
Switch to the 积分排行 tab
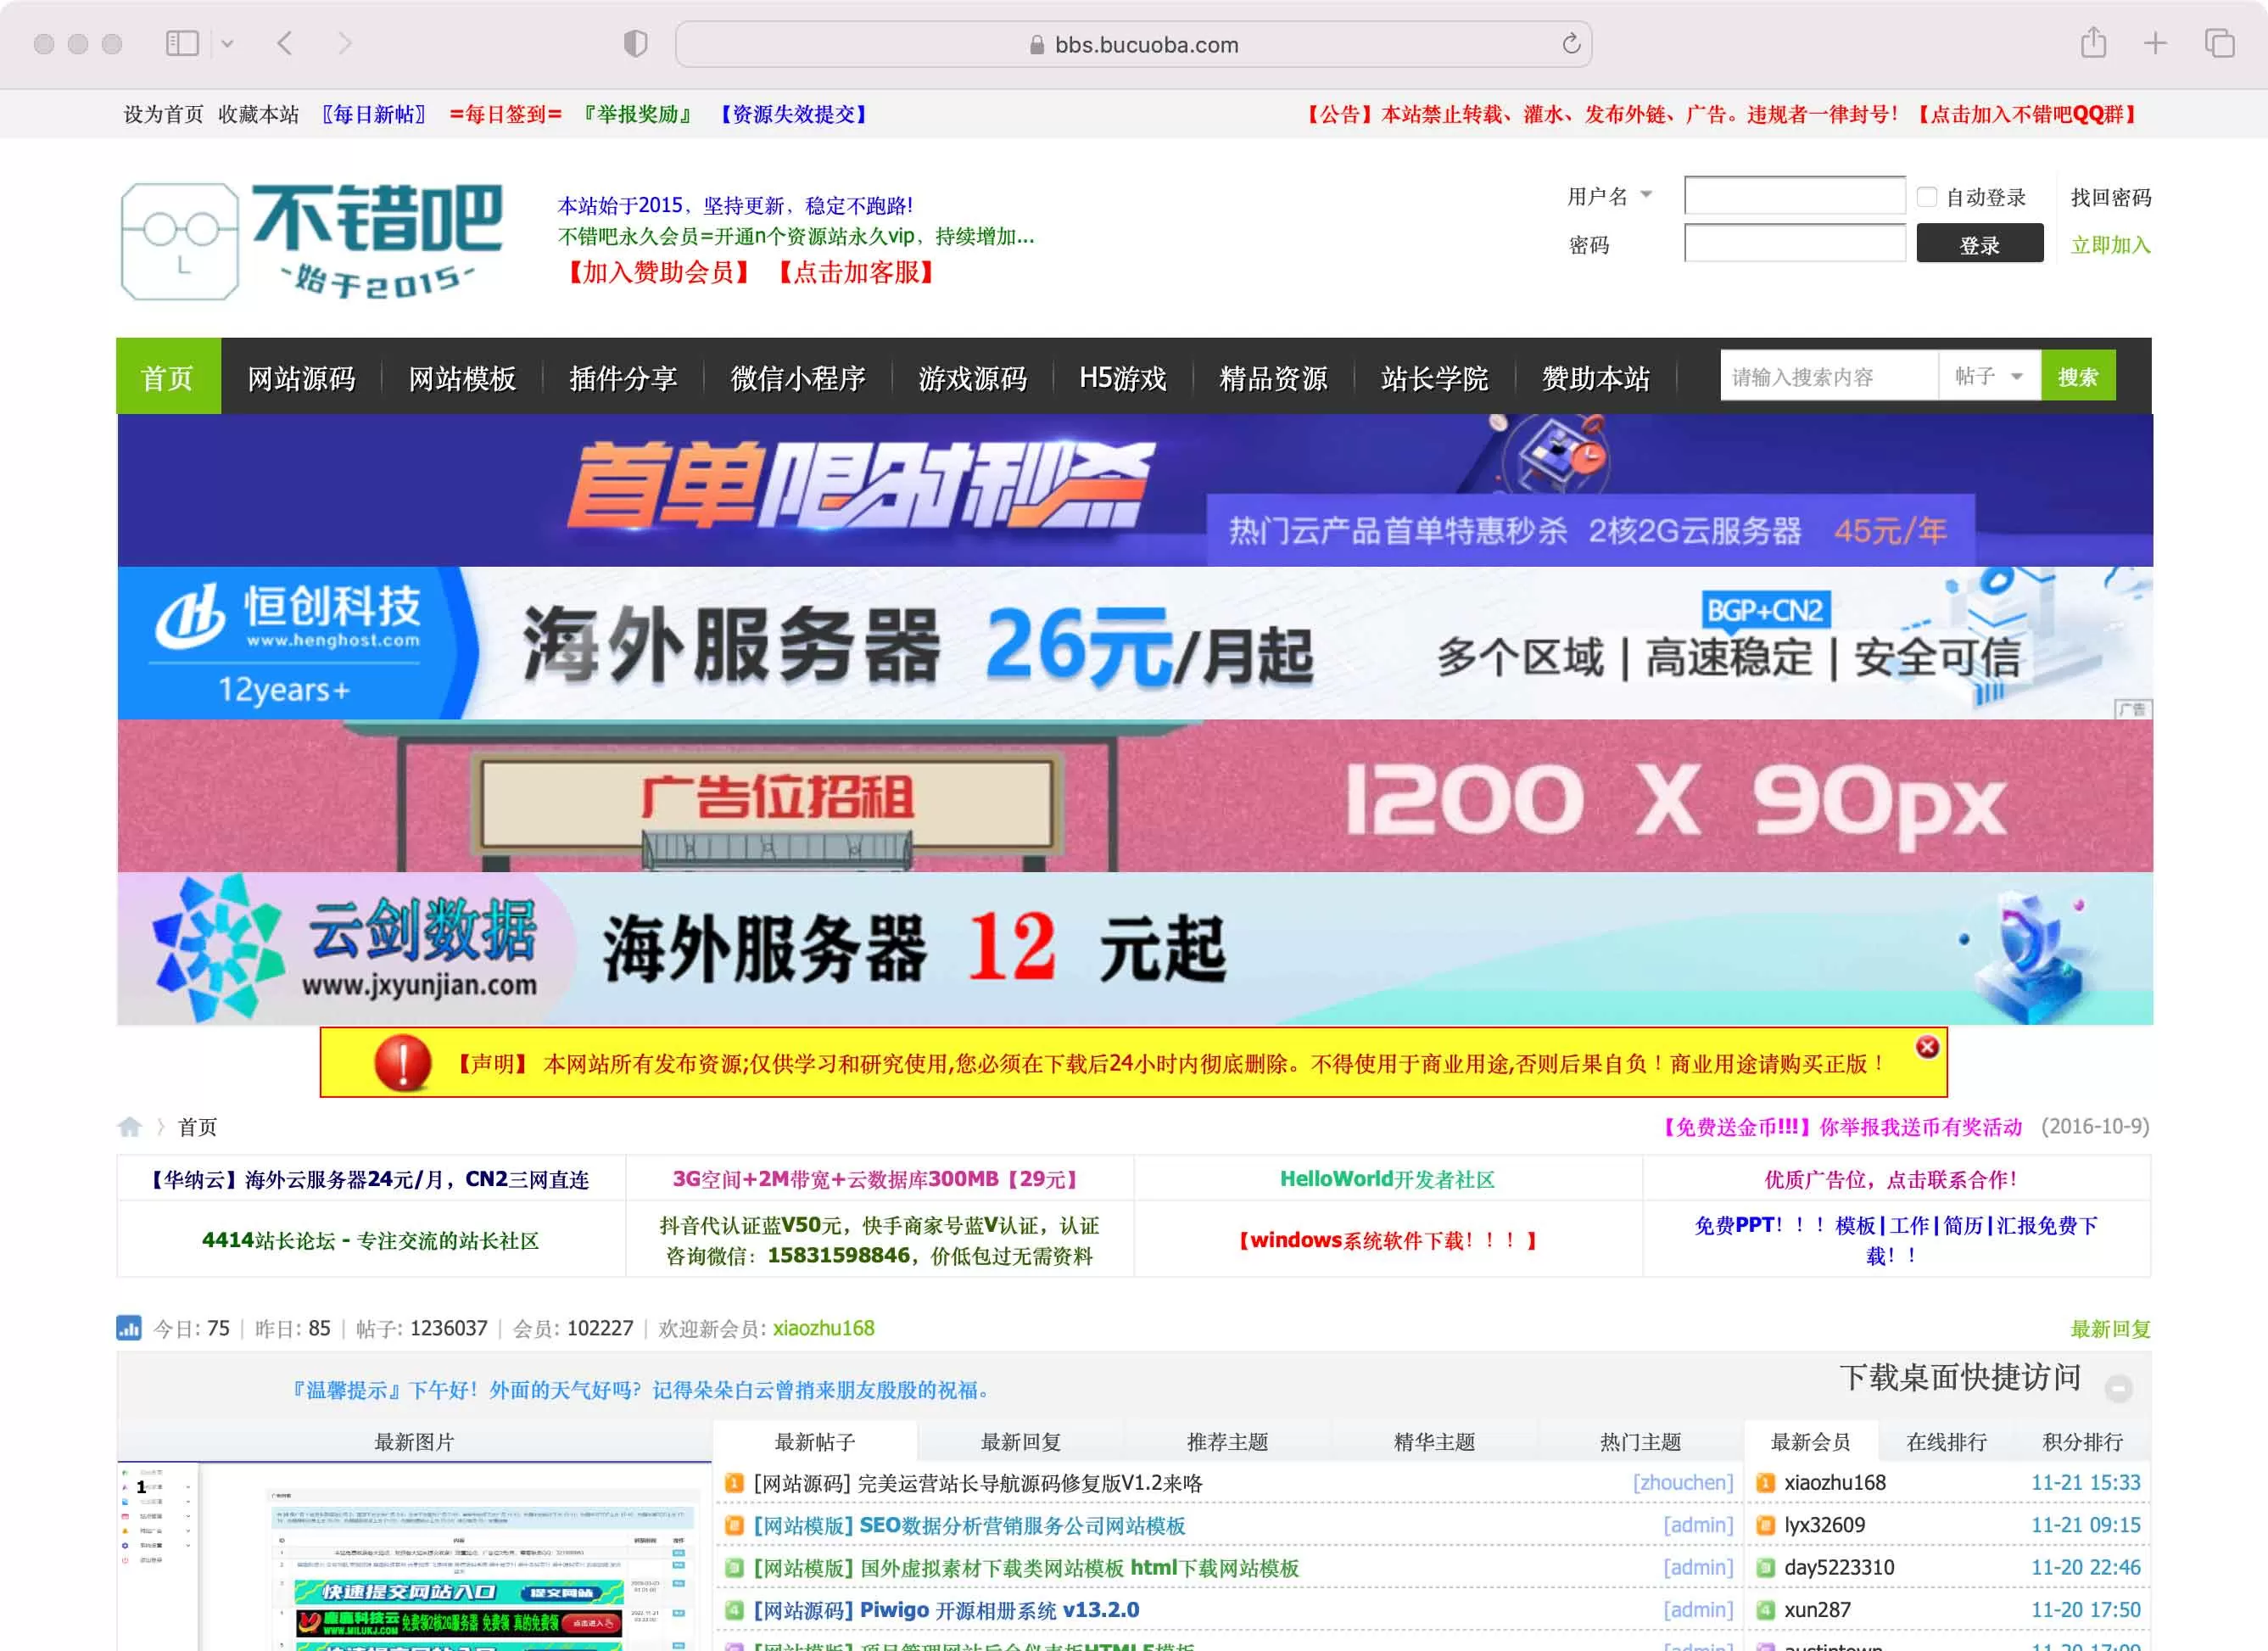tap(2082, 1442)
